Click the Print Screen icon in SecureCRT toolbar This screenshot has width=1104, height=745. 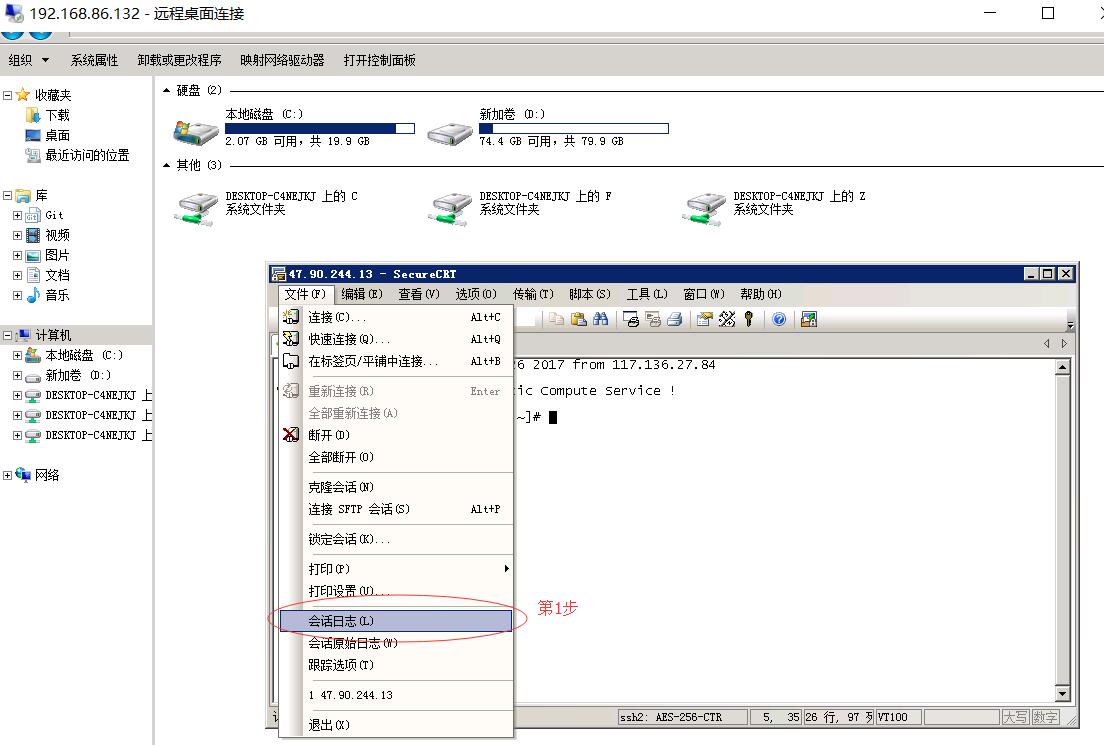click(632, 320)
